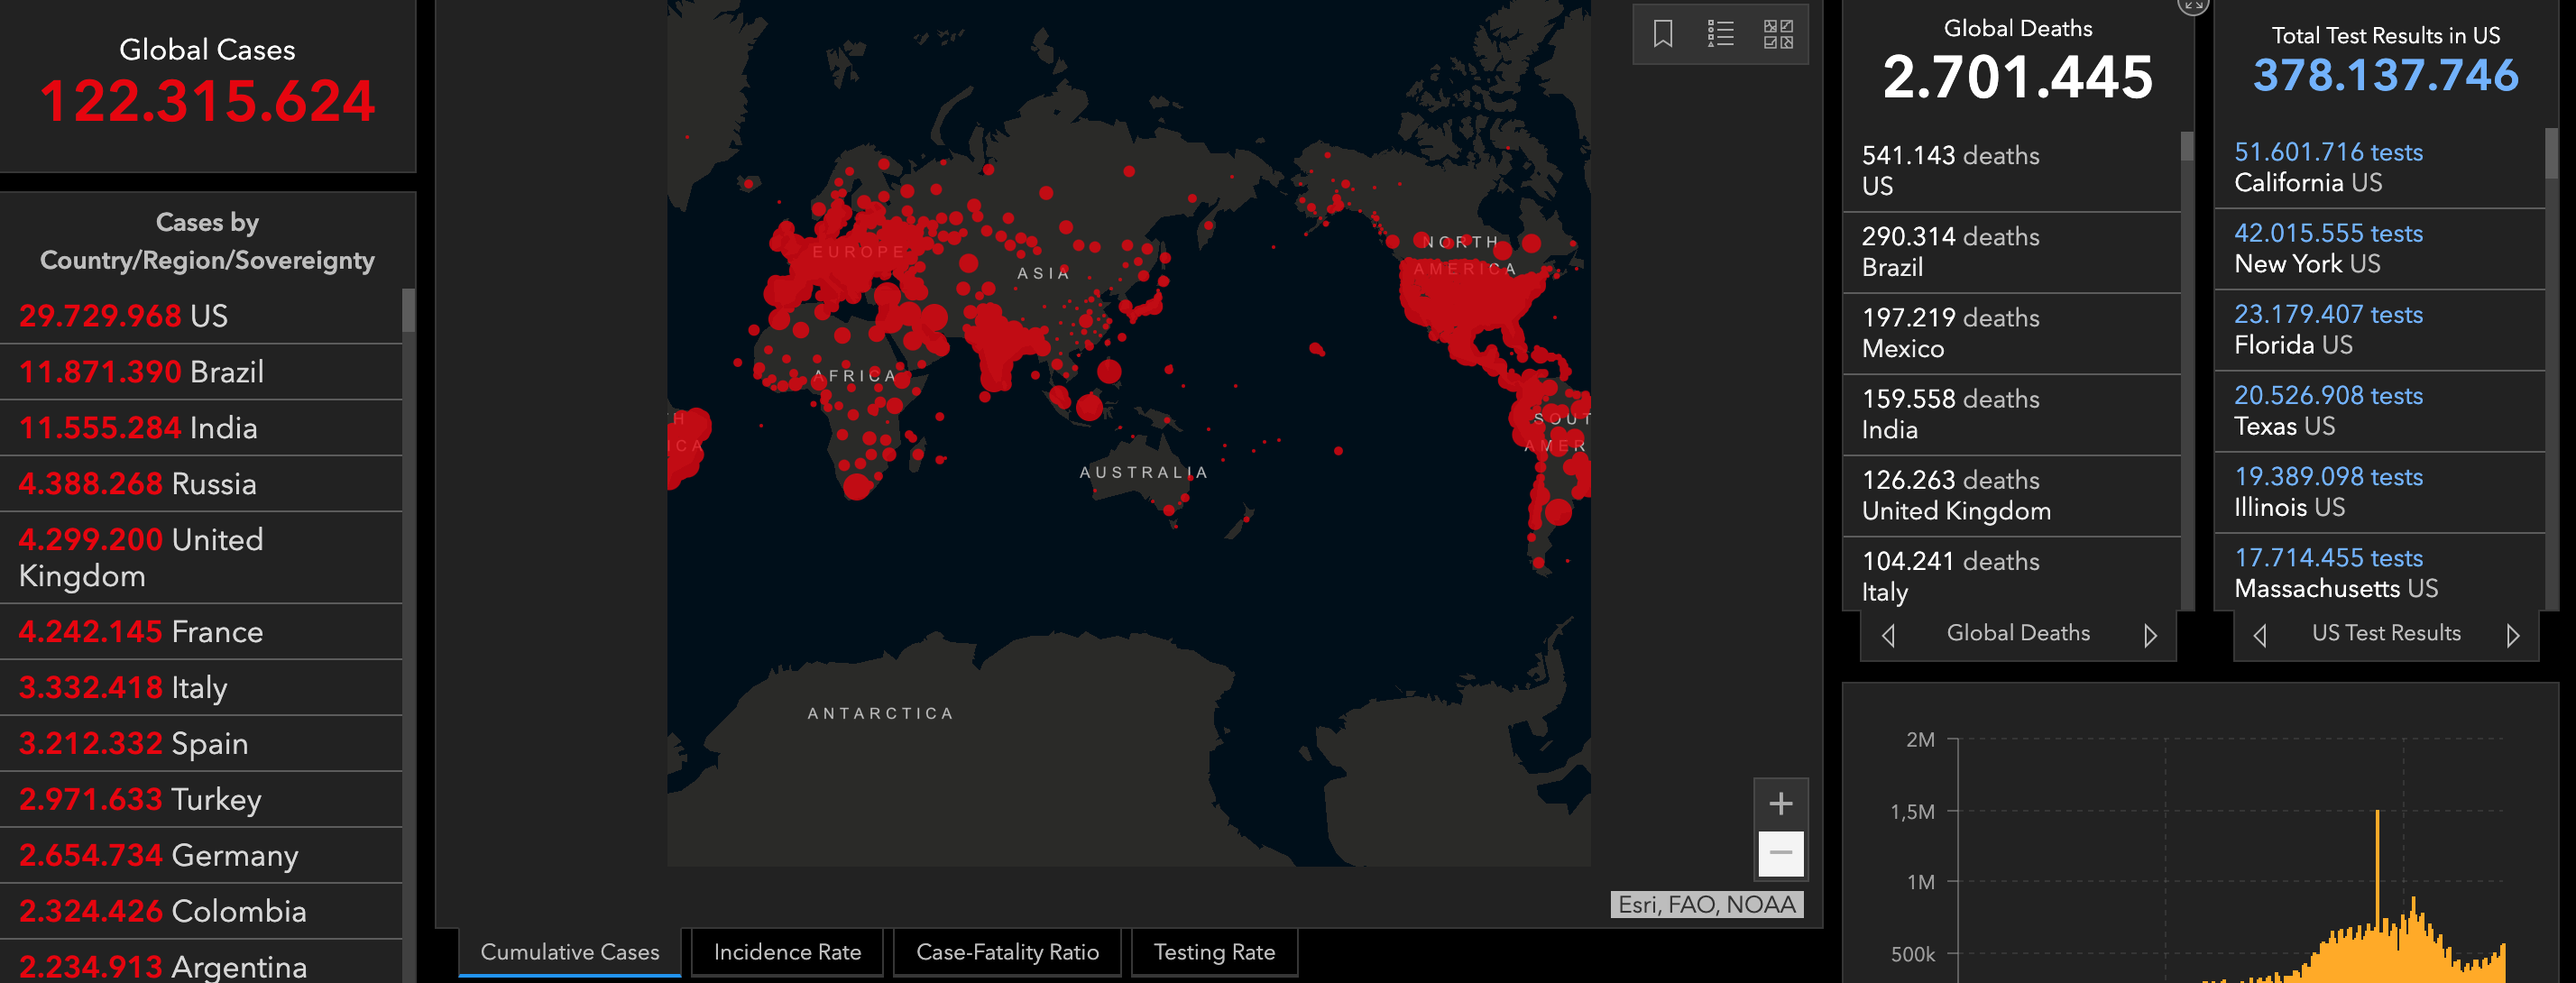
Task: Click the country cases list scrollbar
Action: [x=408, y=312]
